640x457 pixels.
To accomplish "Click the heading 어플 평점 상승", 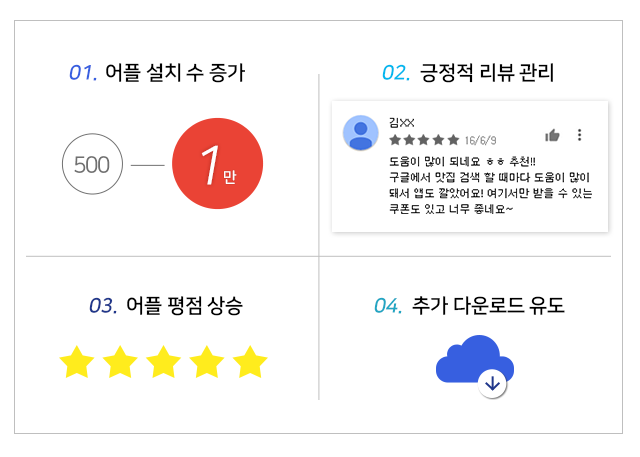I will coord(184,306).
